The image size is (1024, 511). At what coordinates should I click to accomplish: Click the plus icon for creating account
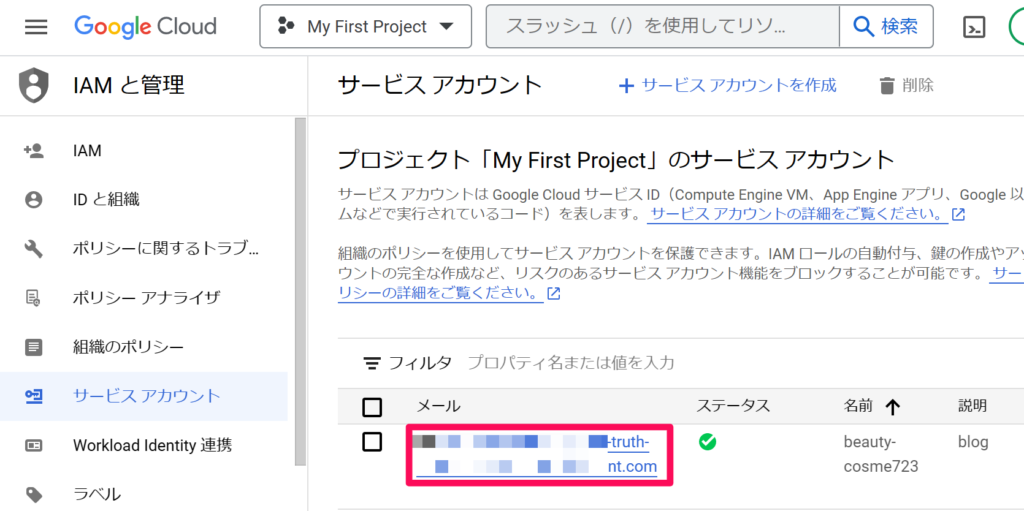pyautogui.click(x=626, y=86)
